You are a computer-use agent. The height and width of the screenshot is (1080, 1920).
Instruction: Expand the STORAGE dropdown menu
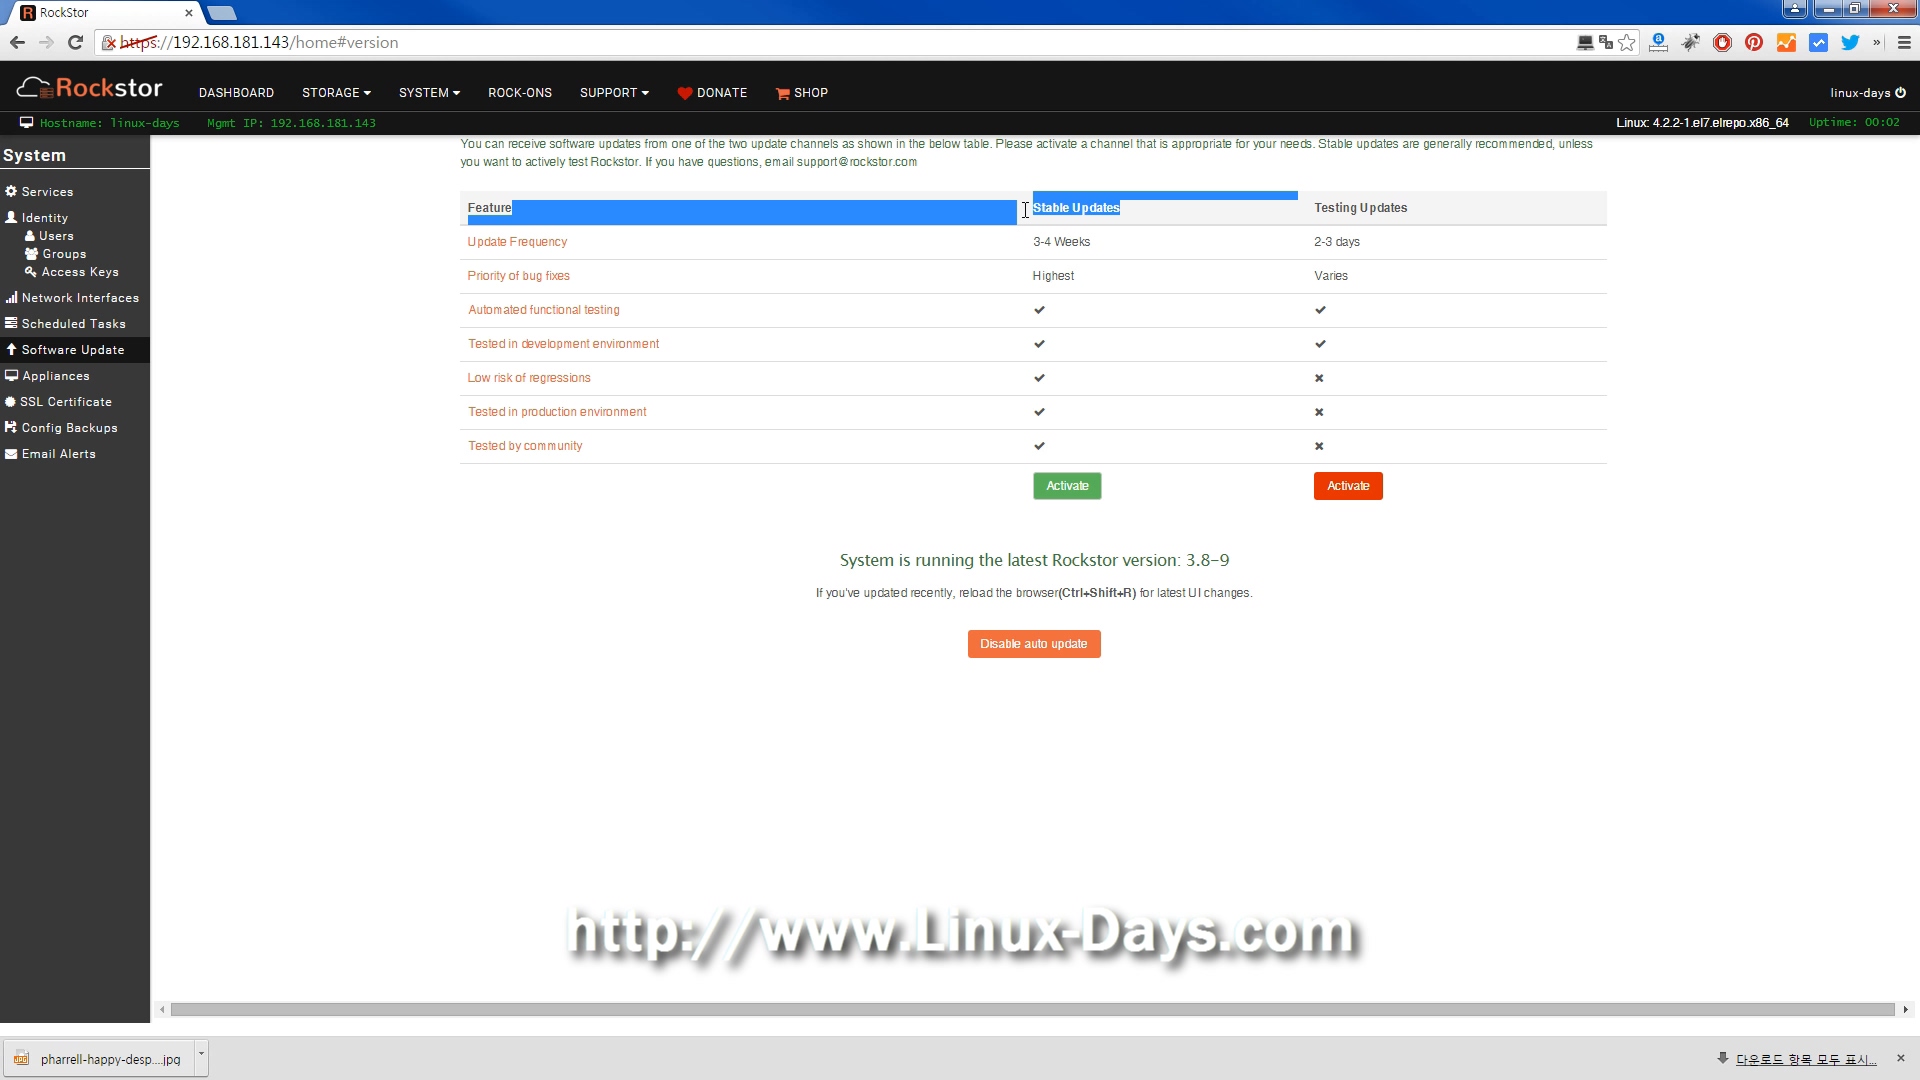pyautogui.click(x=336, y=93)
